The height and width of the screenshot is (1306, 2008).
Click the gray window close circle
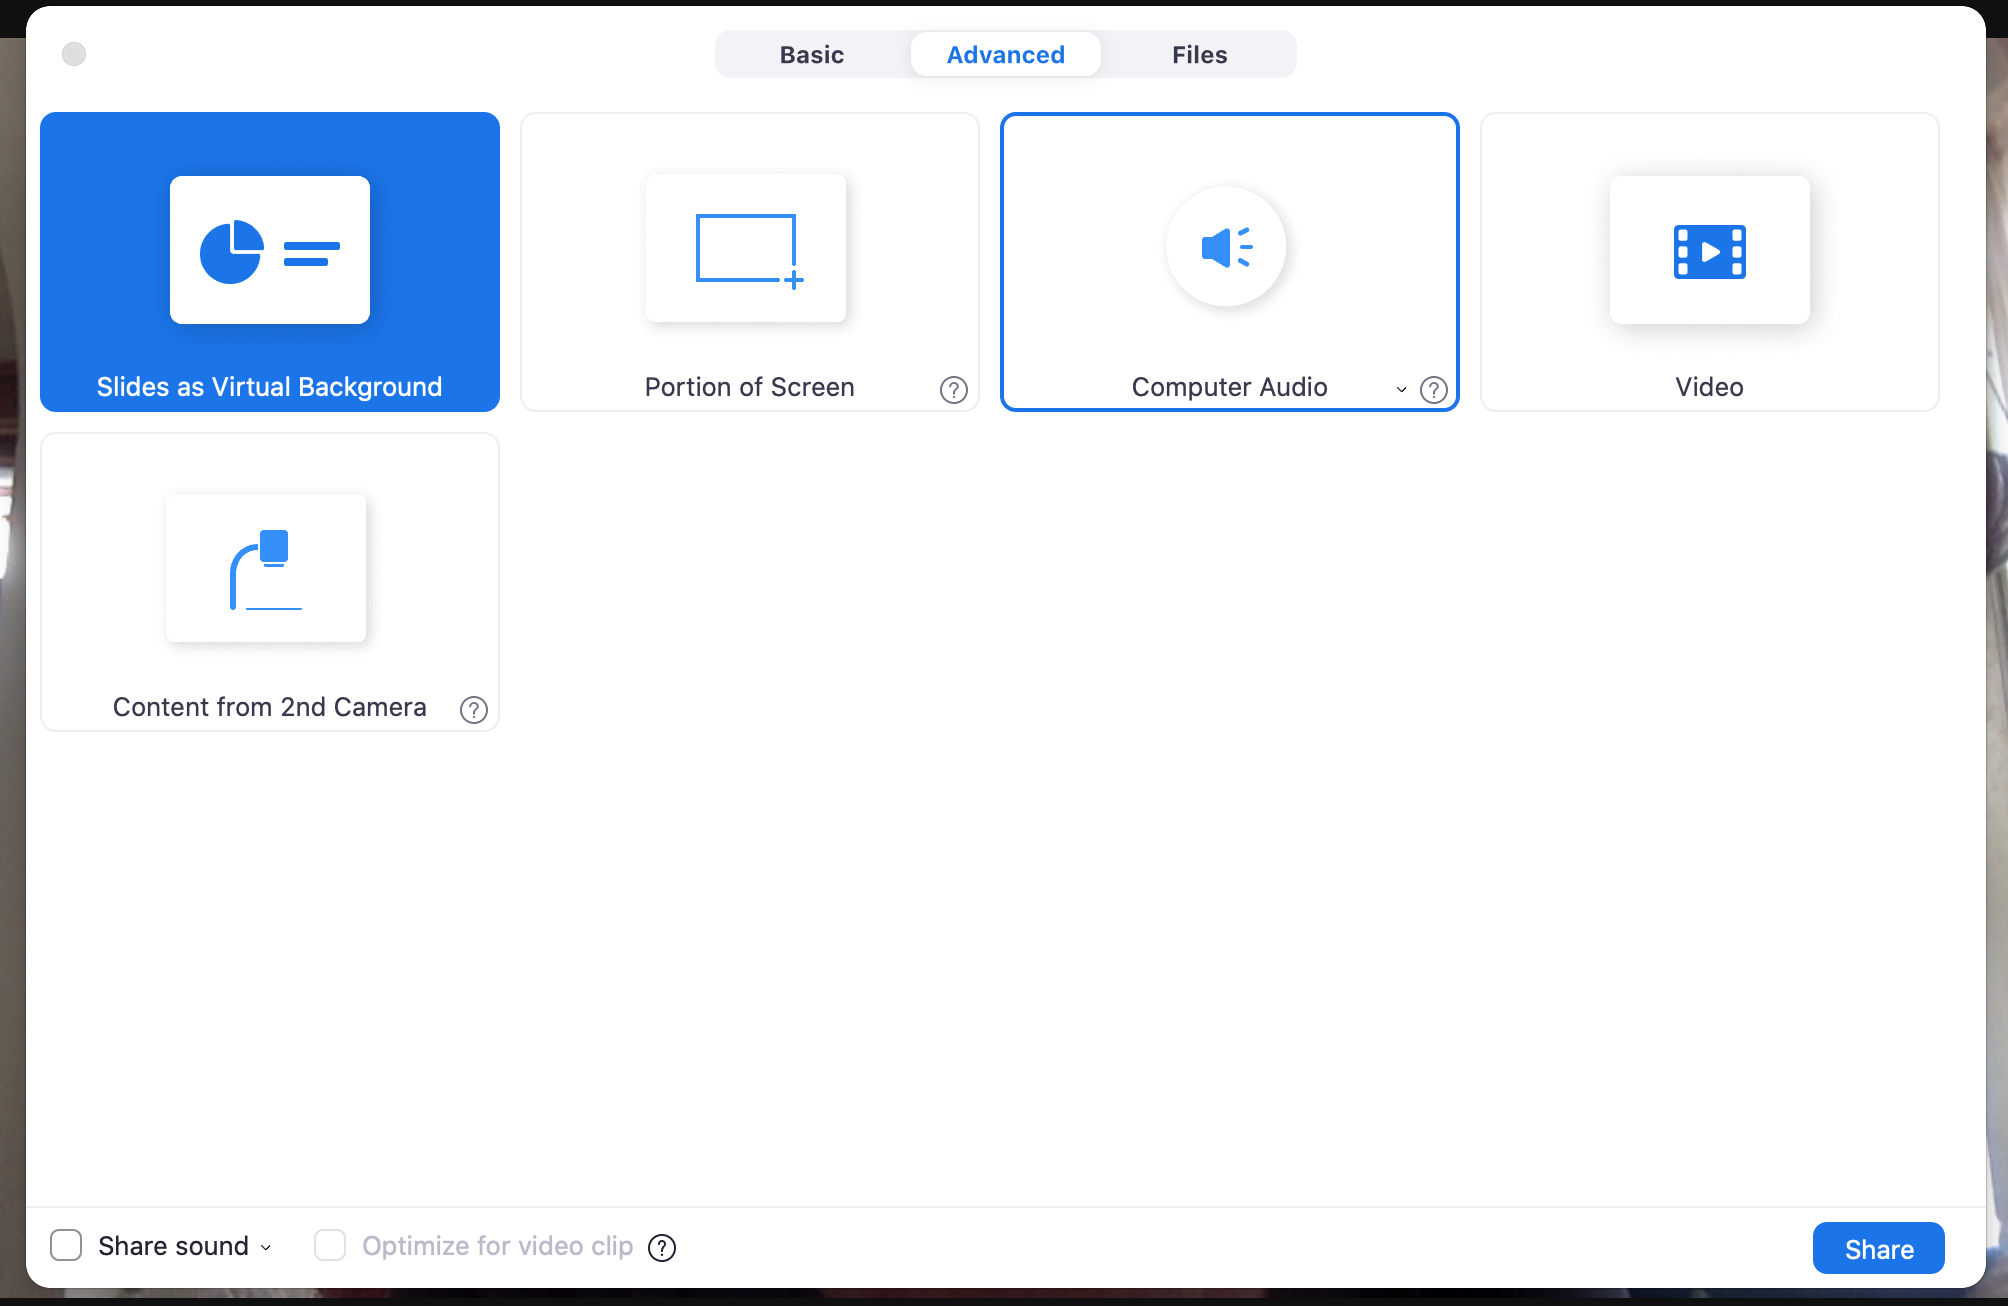(74, 54)
